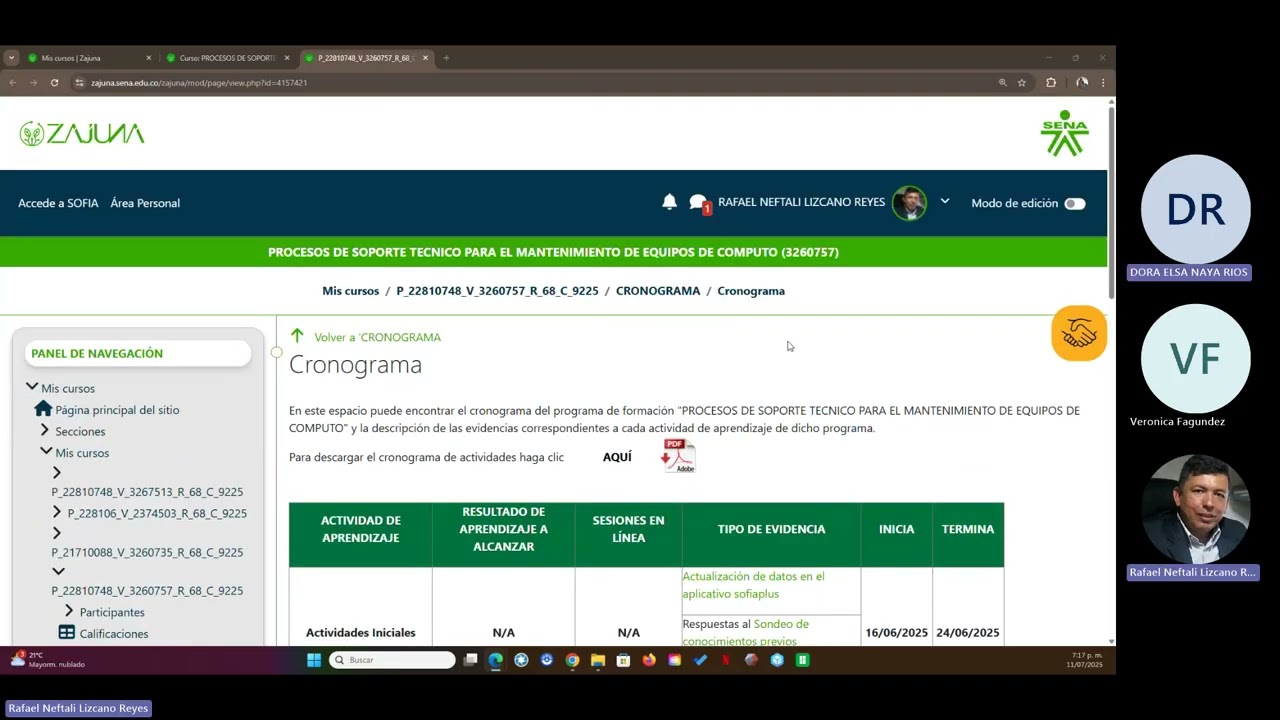Click the orange handshake floating button
Image resolution: width=1280 pixels, height=720 pixels.
point(1079,333)
